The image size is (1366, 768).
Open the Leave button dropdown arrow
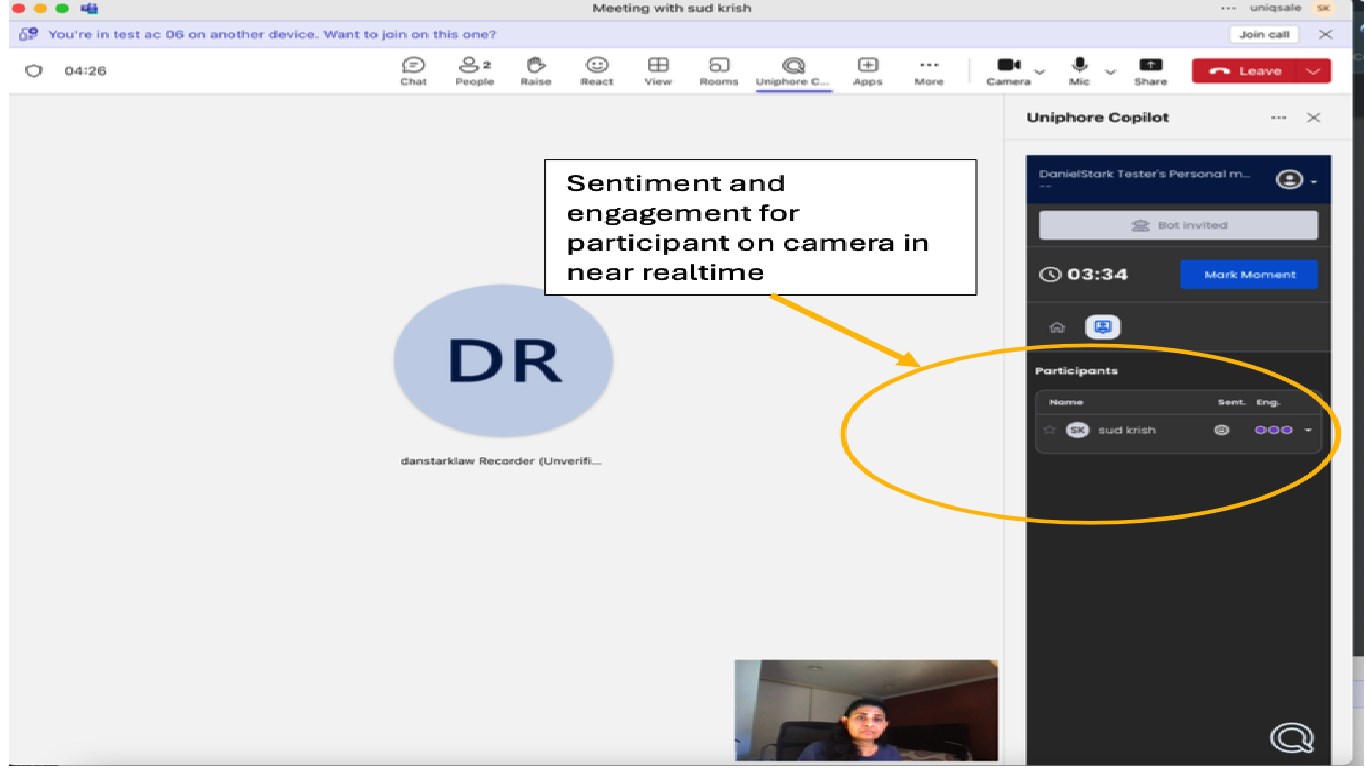[x=1313, y=71]
